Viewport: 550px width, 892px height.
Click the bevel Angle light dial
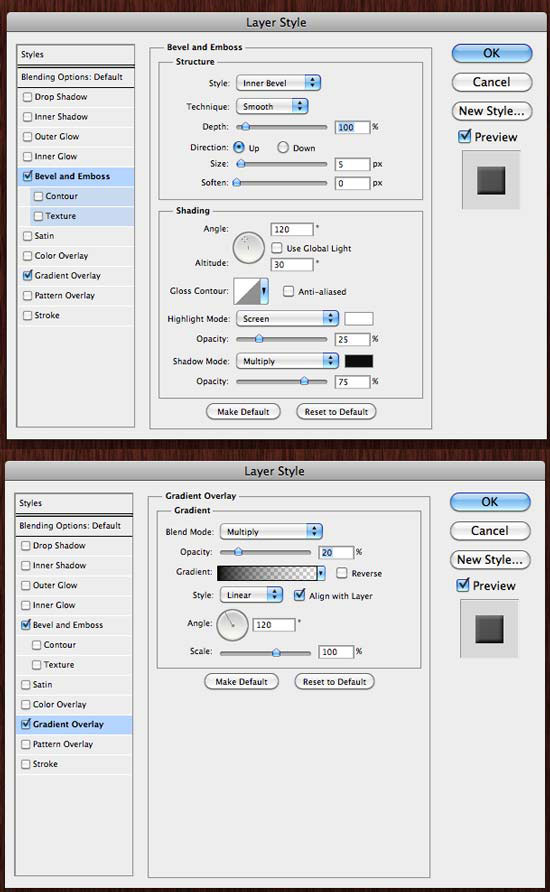coord(249,247)
